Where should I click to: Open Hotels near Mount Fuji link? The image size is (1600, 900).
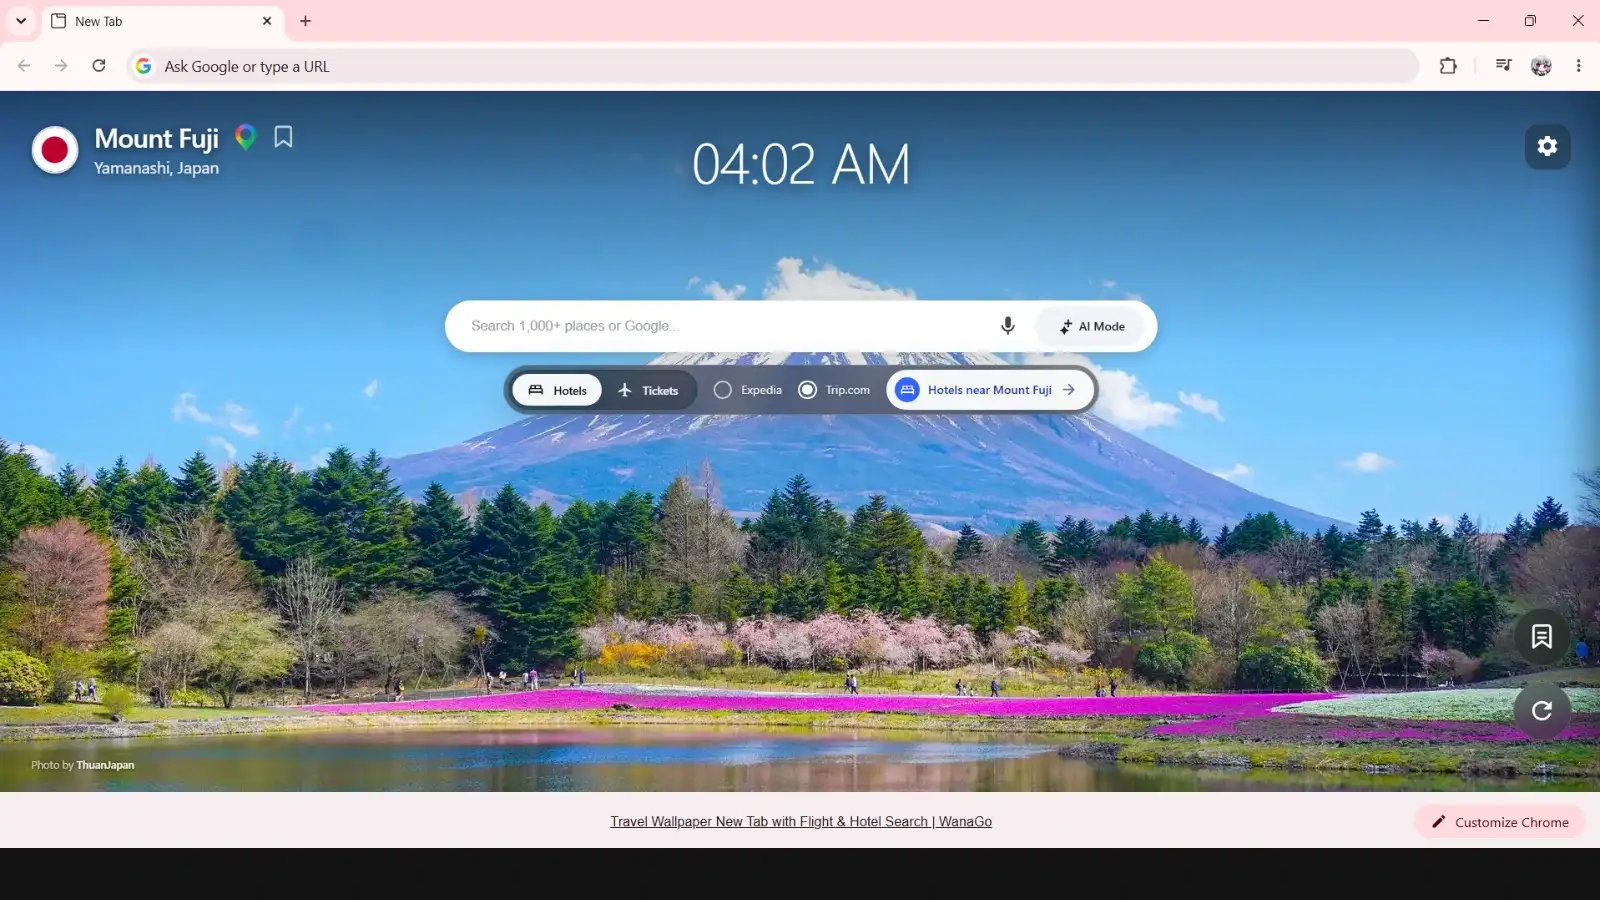(x=988, y=390)
